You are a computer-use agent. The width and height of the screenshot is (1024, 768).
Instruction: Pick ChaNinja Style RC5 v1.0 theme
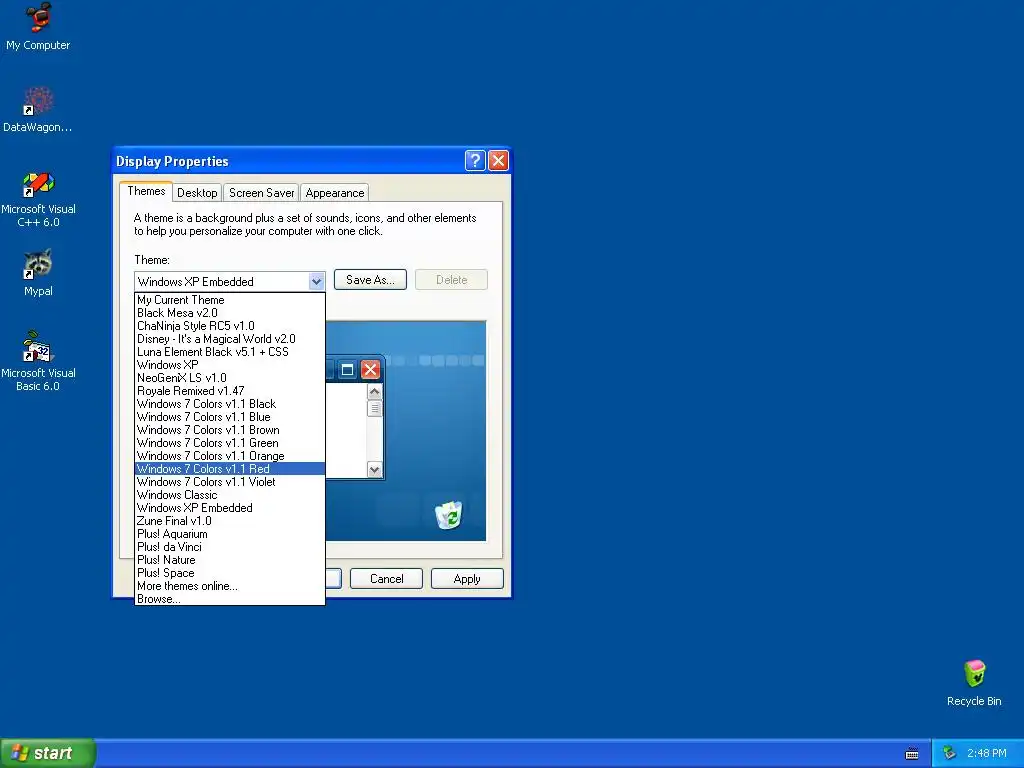click(230, 326)
